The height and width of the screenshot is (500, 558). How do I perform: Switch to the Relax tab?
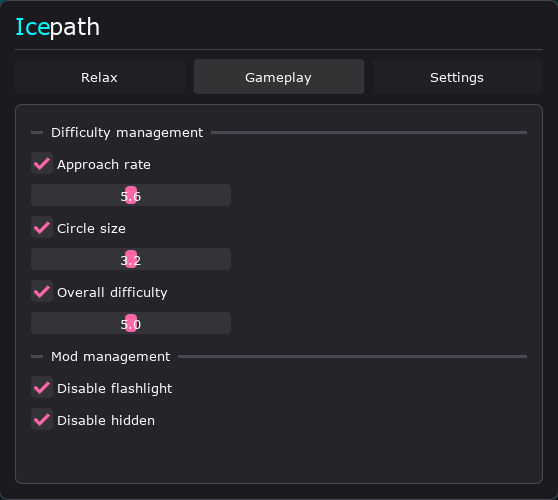click(100, 77)
